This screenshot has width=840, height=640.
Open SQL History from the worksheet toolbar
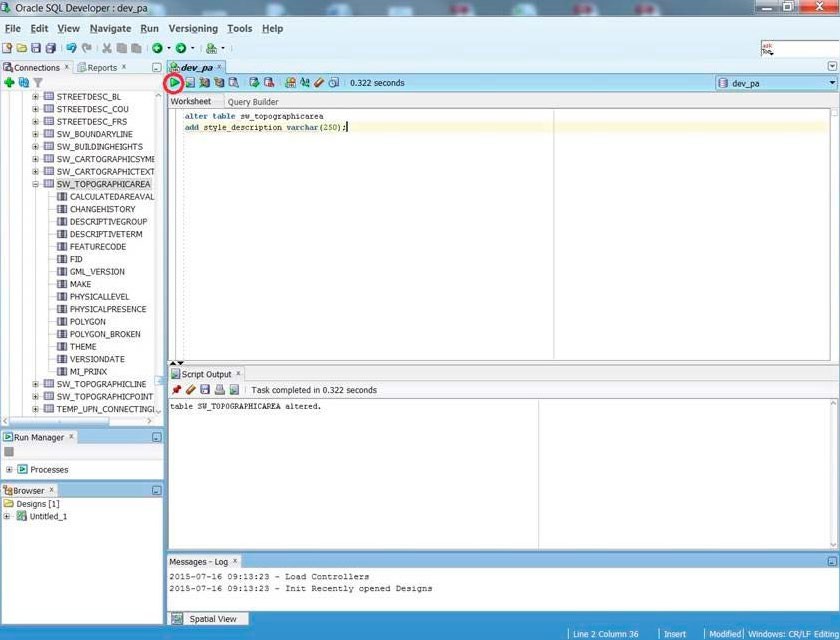pyautogui.click(x=333, y=83)
